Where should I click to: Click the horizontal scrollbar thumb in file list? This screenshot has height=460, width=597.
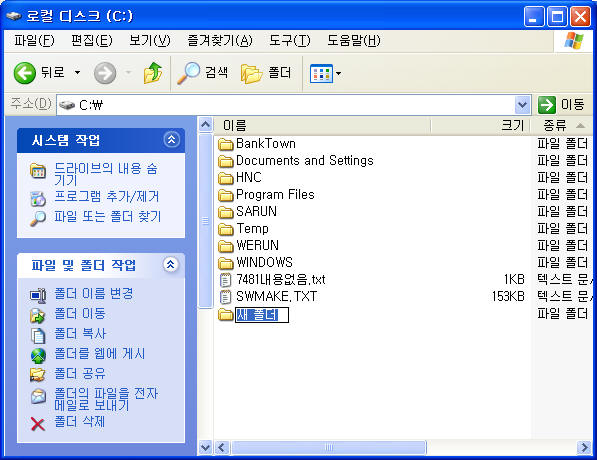pyautogui.click(x=329, y=447)
